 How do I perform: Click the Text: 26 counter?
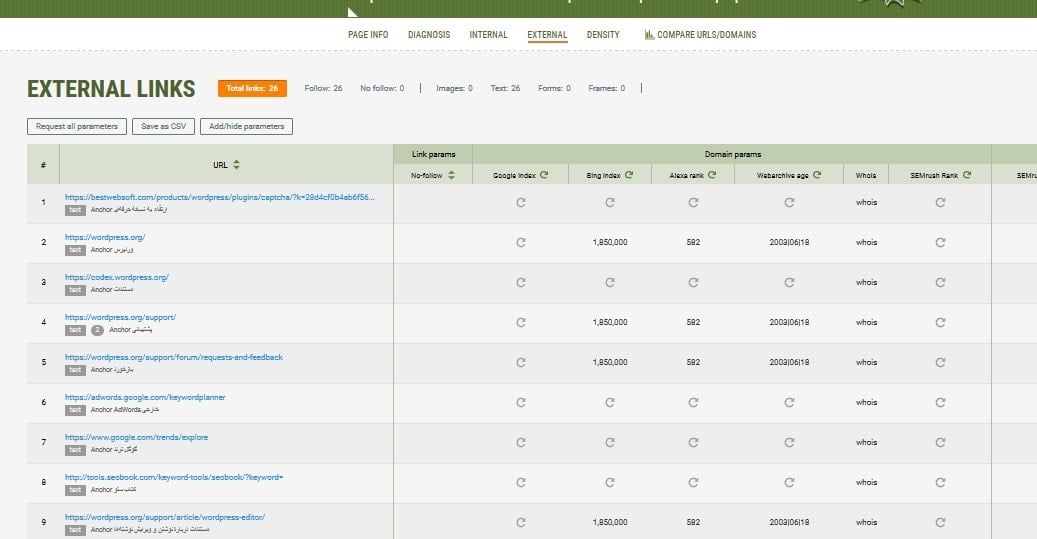[505, 88]
